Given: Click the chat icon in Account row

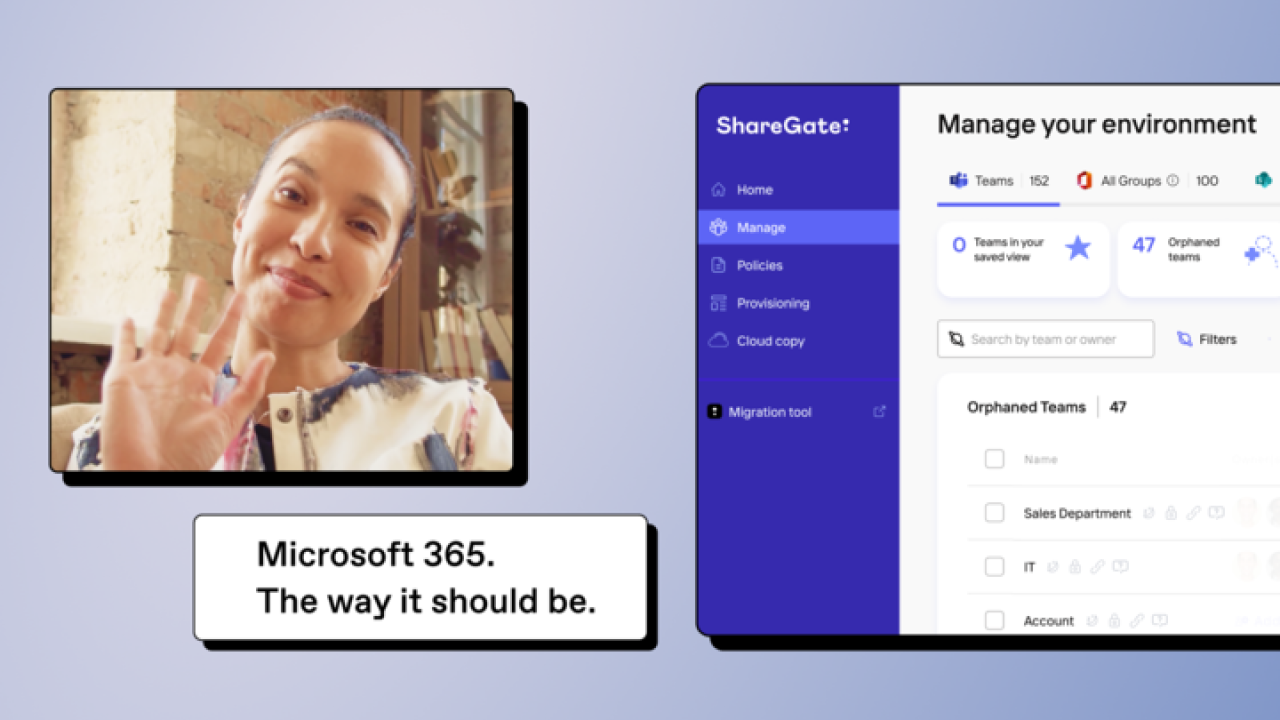Looking at the screenshot, I should point(1159,621).
